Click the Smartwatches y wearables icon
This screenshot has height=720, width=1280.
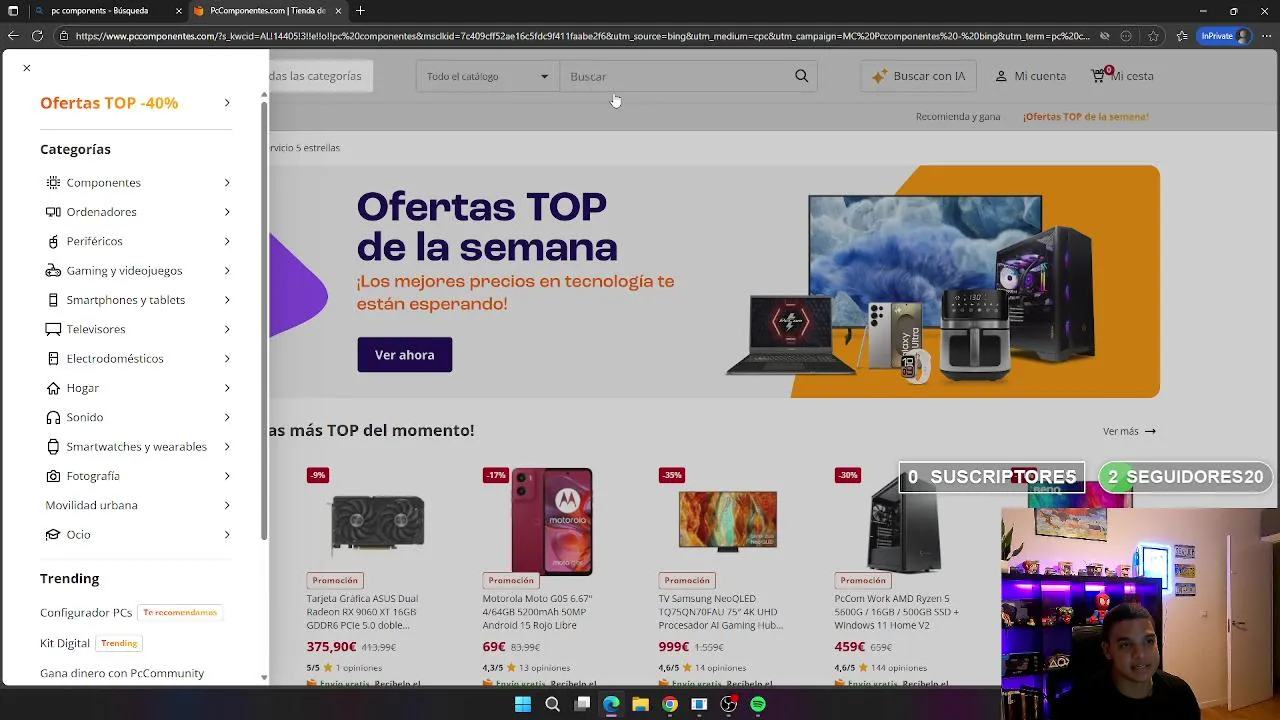[x=53, y=447]
